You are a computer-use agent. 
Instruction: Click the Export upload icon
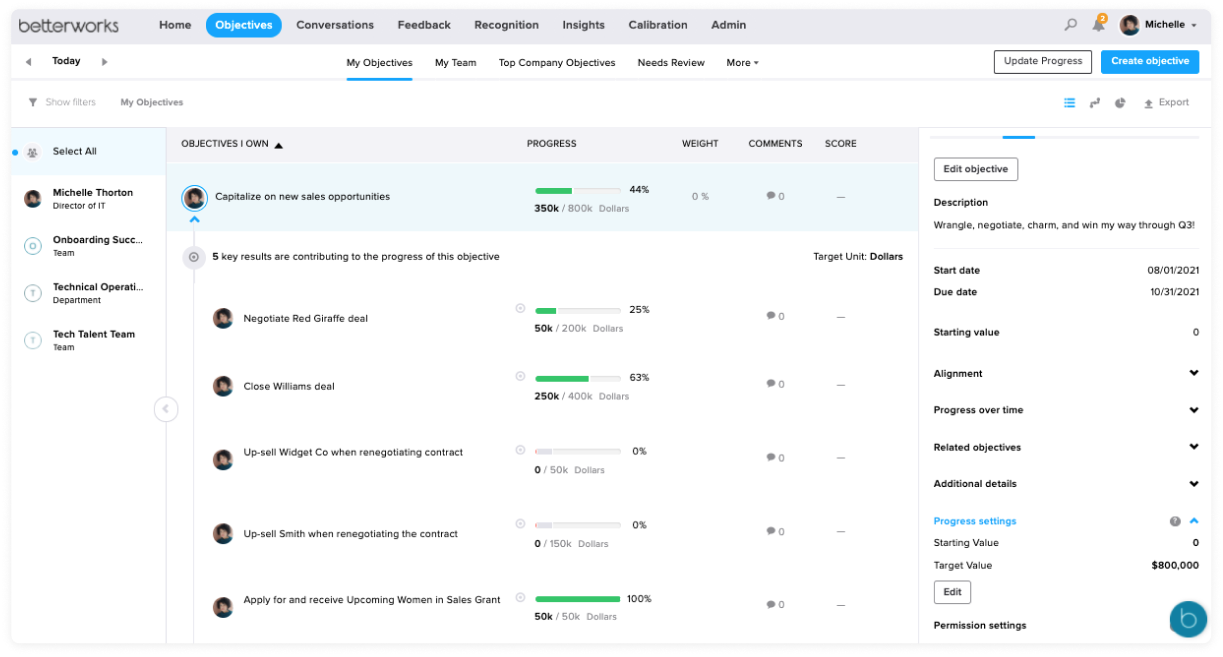[x=1149, y=103]
